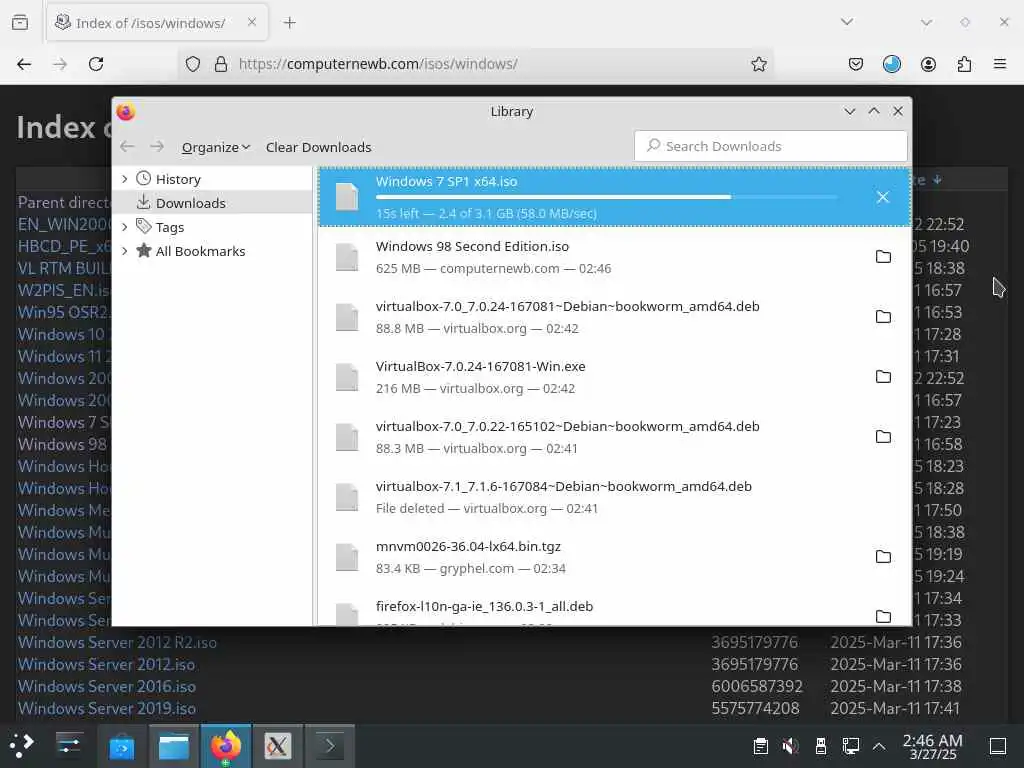Show folder for firefox-l10n-ga-ie deb file
Image resolution: width=1024 pixels, height=768 pixels.
tap(883, 616)
